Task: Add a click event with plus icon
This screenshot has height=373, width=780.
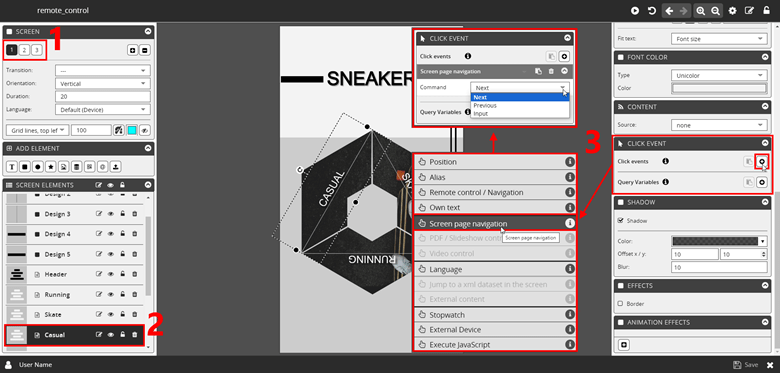Action: [x=761, y=161]
